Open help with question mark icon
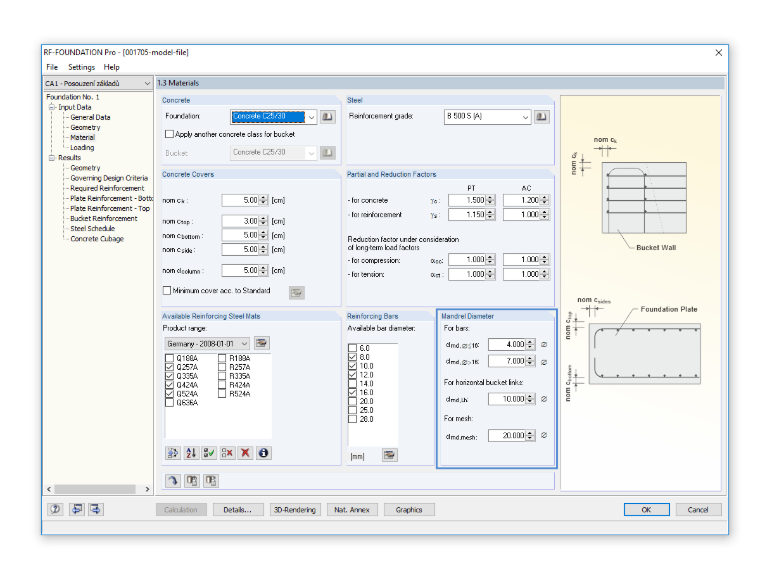This screenshot has width=760, height=570. 55,509
